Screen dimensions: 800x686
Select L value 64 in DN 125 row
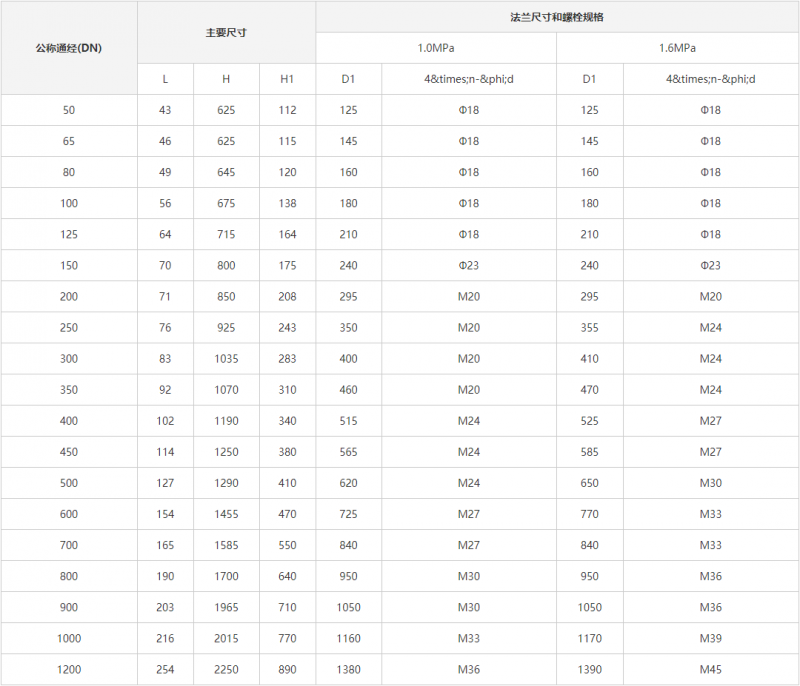click(x=165, y=235)
